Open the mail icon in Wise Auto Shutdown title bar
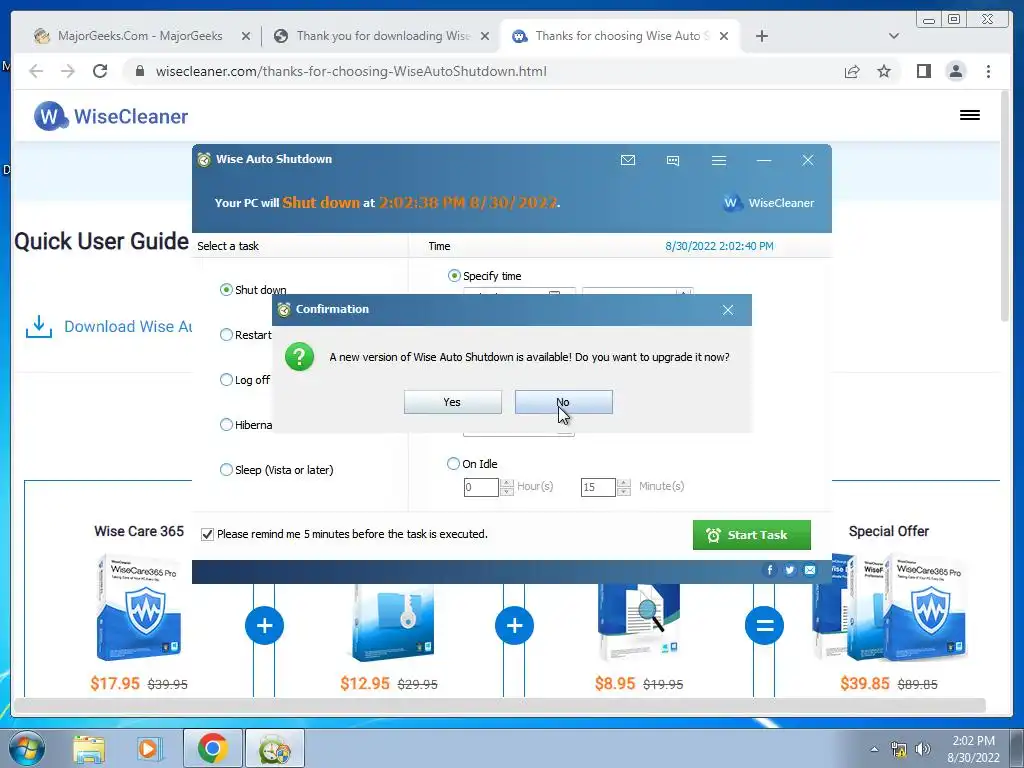Viewport: 1024px width, 768px height. point(628,160)
